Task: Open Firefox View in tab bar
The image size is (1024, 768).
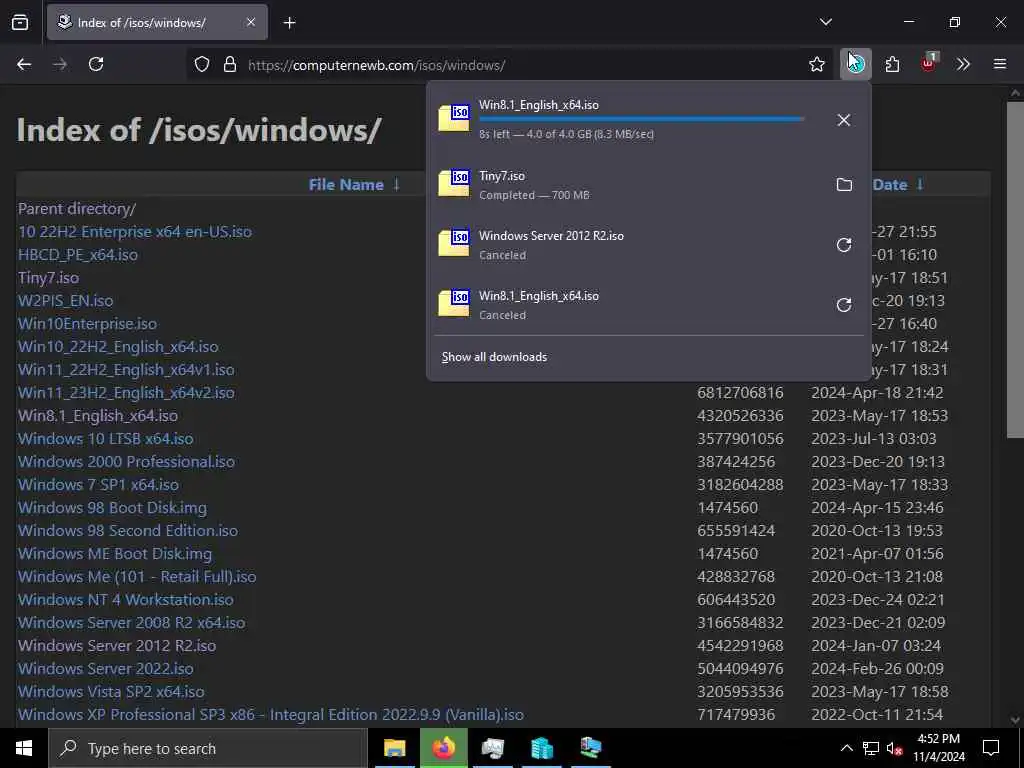Action: (20, 23)
